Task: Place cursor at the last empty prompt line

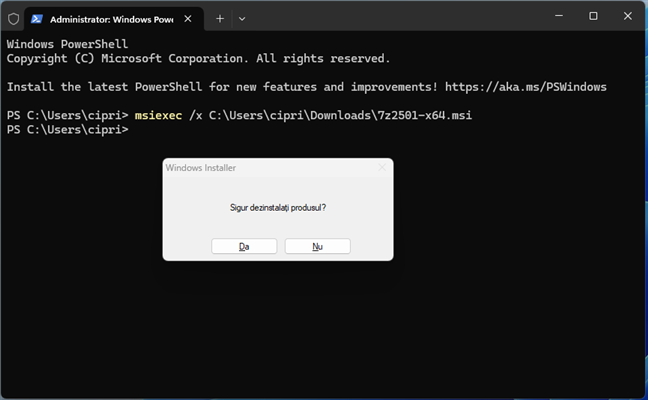Action: [x=140, y=130]
